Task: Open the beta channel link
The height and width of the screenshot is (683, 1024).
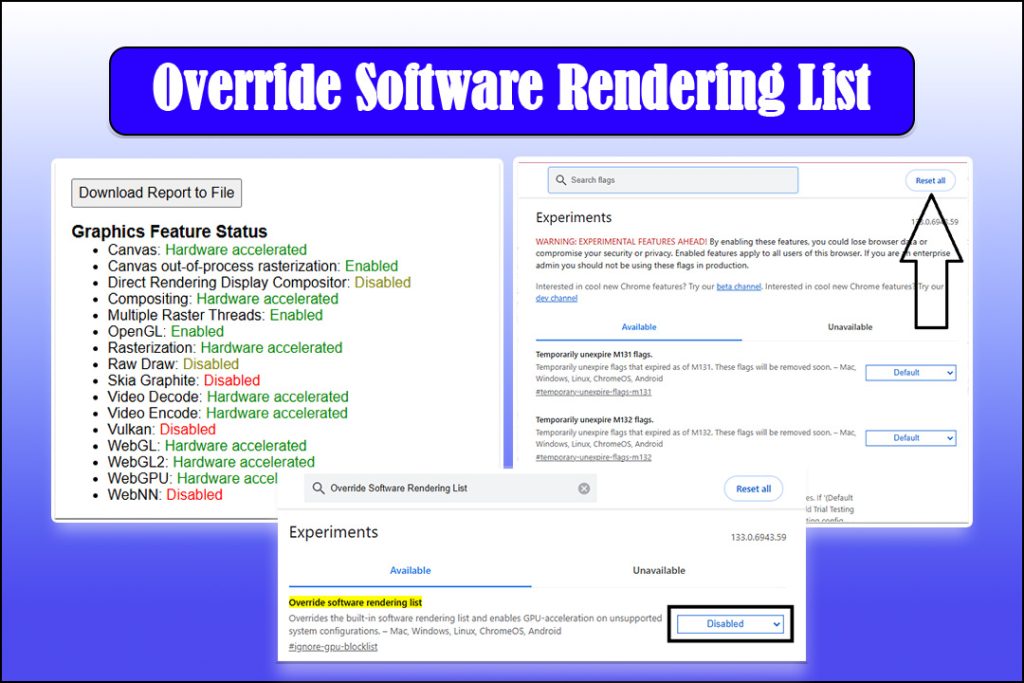Action: click(740, 287)
